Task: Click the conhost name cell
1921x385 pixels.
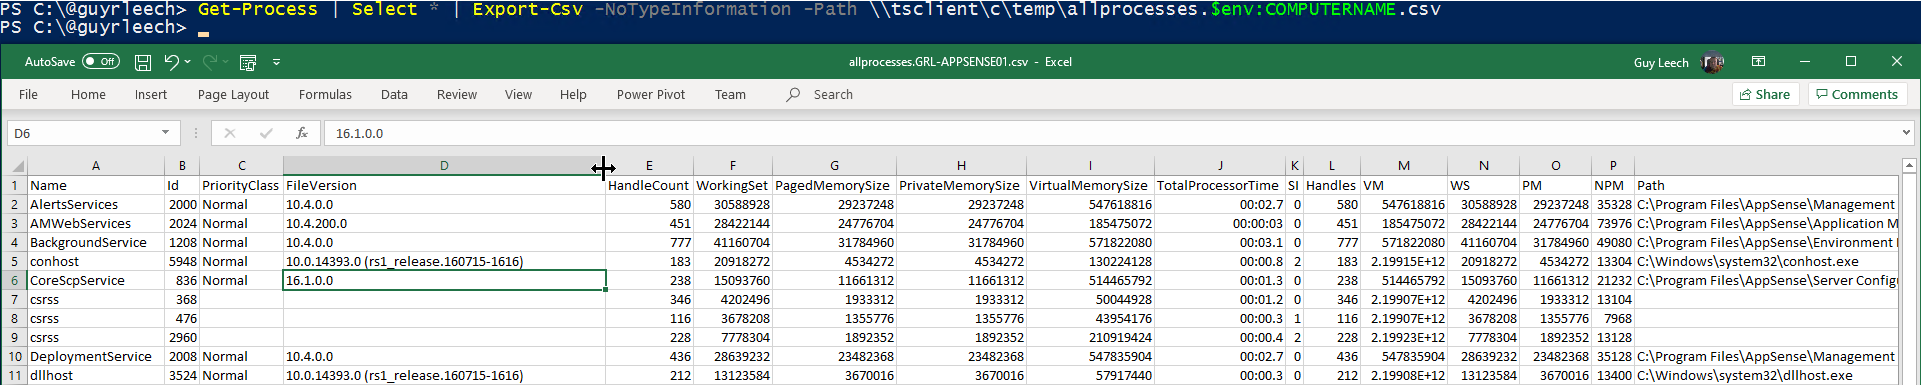Action: click(x=96, y=262)
